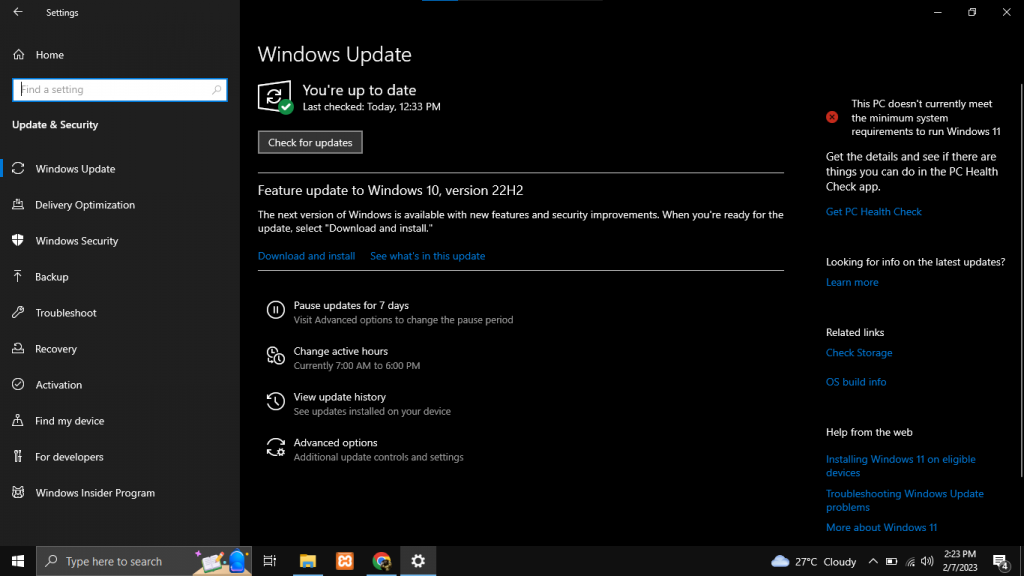1024x576 pixels.
Task: Show hidden icons in the system tray
Action: click(872, 561)
